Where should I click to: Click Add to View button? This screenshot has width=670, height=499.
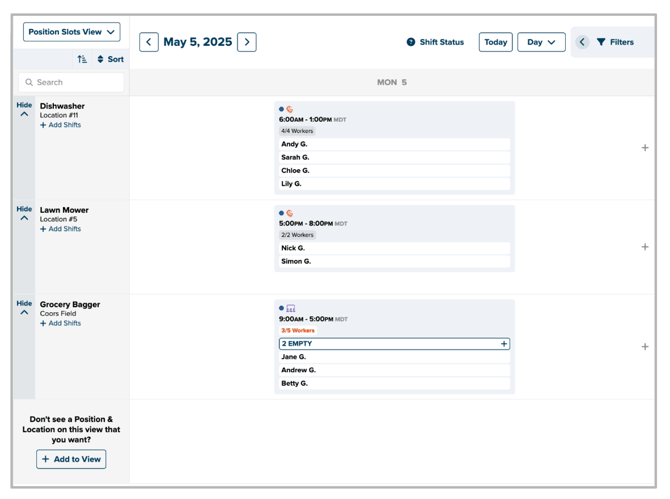pos(71,459)
